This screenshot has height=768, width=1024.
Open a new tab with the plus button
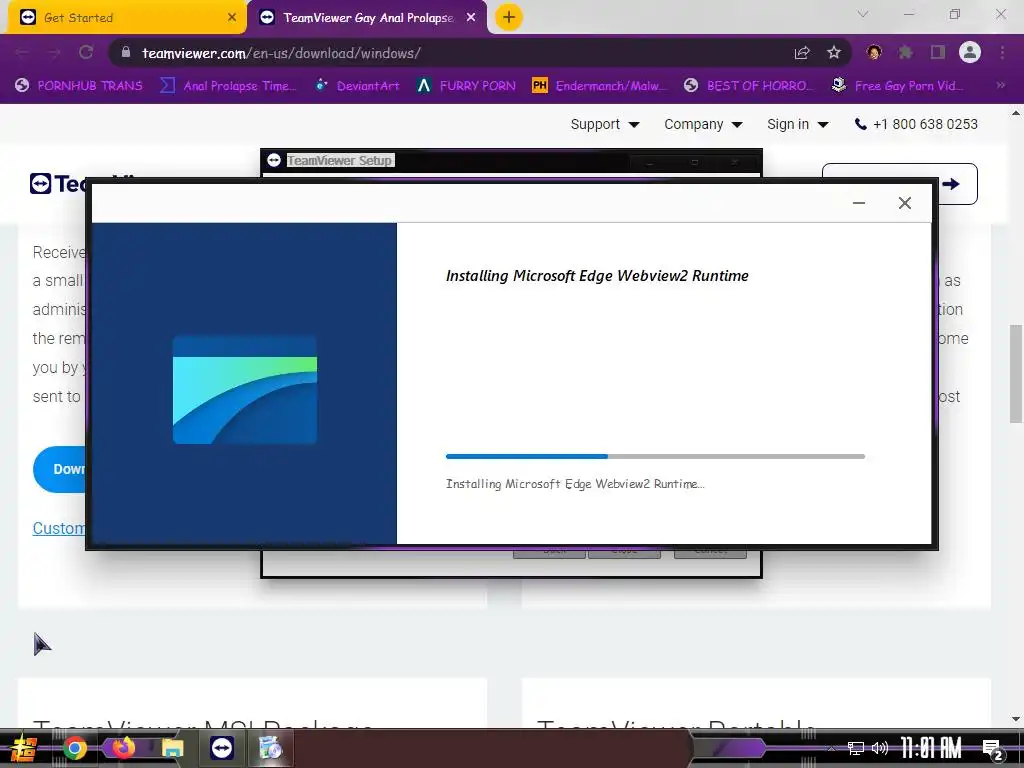click(509, 17)
